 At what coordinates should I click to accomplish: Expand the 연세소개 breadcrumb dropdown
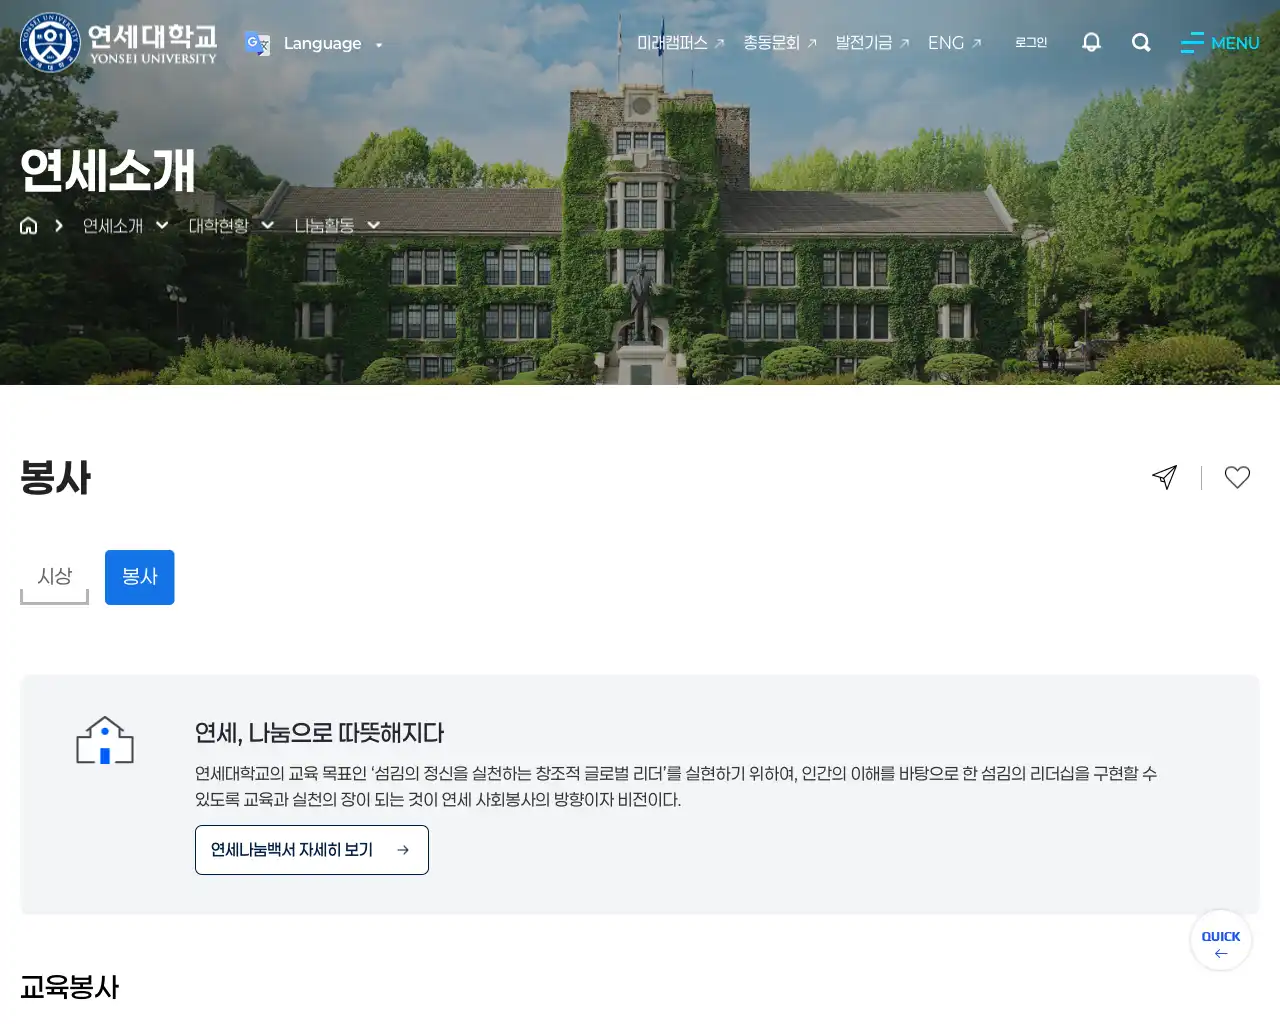coord(126,225)
